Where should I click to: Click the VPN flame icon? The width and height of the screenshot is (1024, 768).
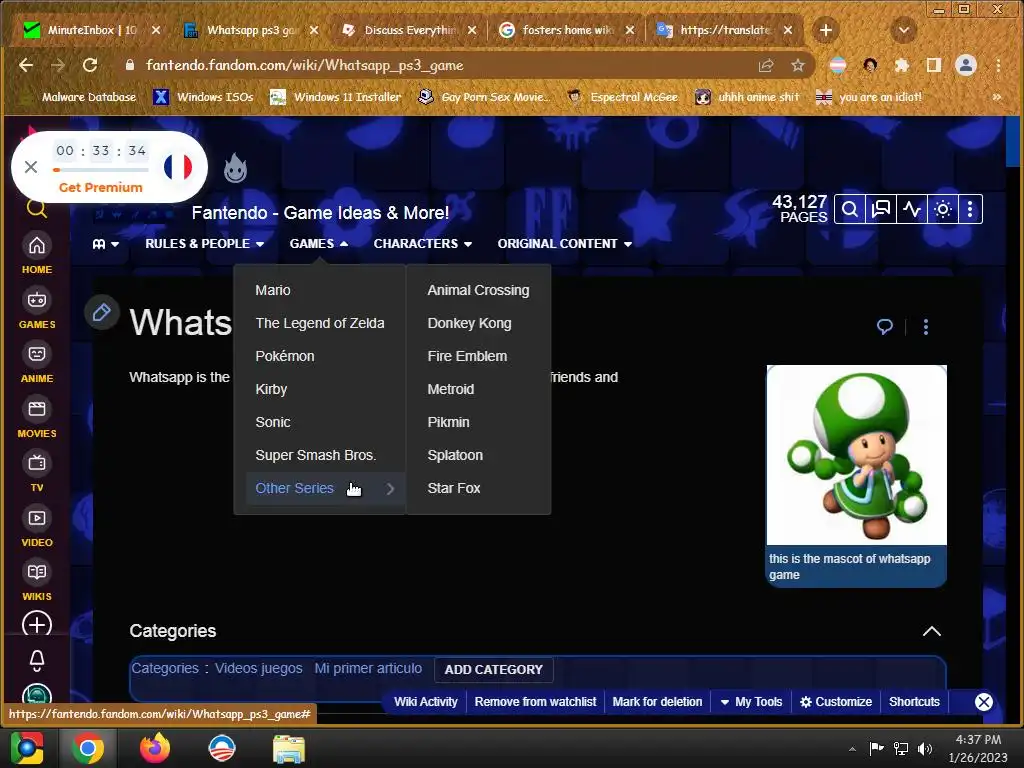(235, 168)
